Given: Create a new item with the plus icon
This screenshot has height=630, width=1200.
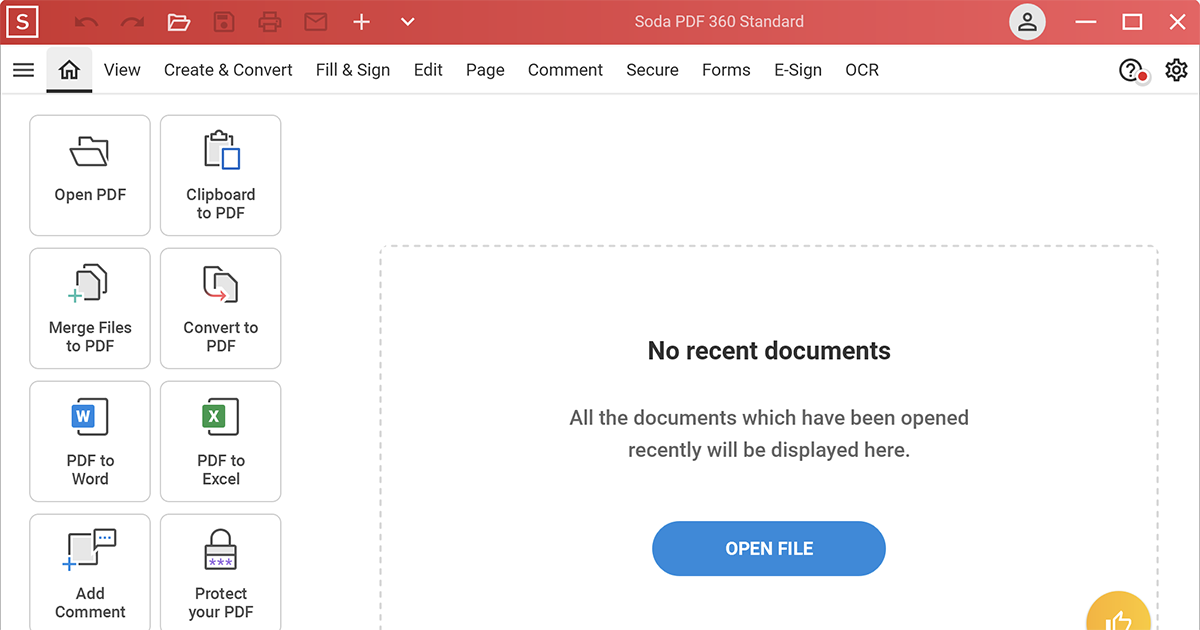Looking at the screenshot, I should pos(362,22).
